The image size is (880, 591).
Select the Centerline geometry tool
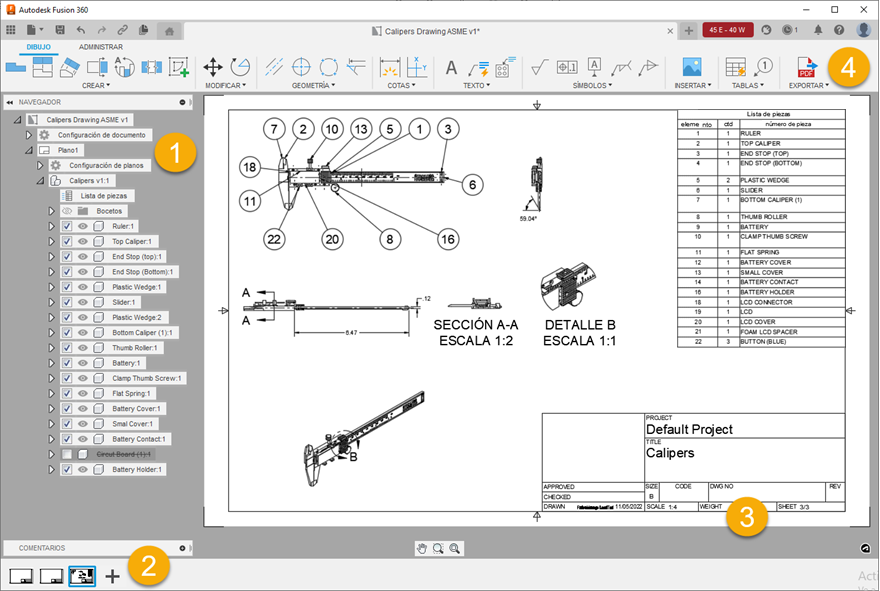[x=274, y=67]
